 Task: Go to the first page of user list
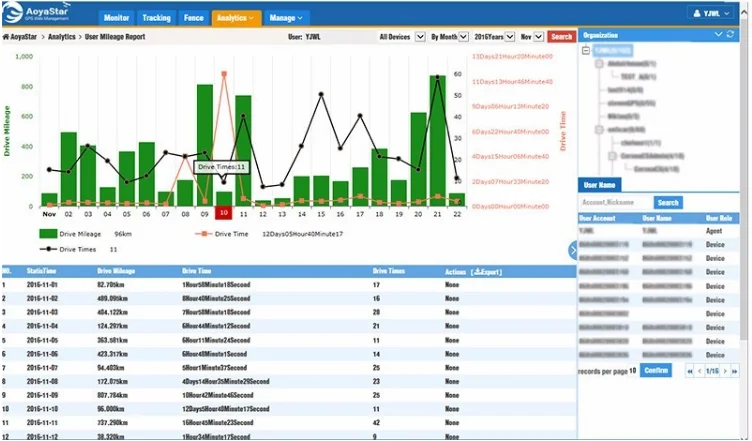pos(691,371)
